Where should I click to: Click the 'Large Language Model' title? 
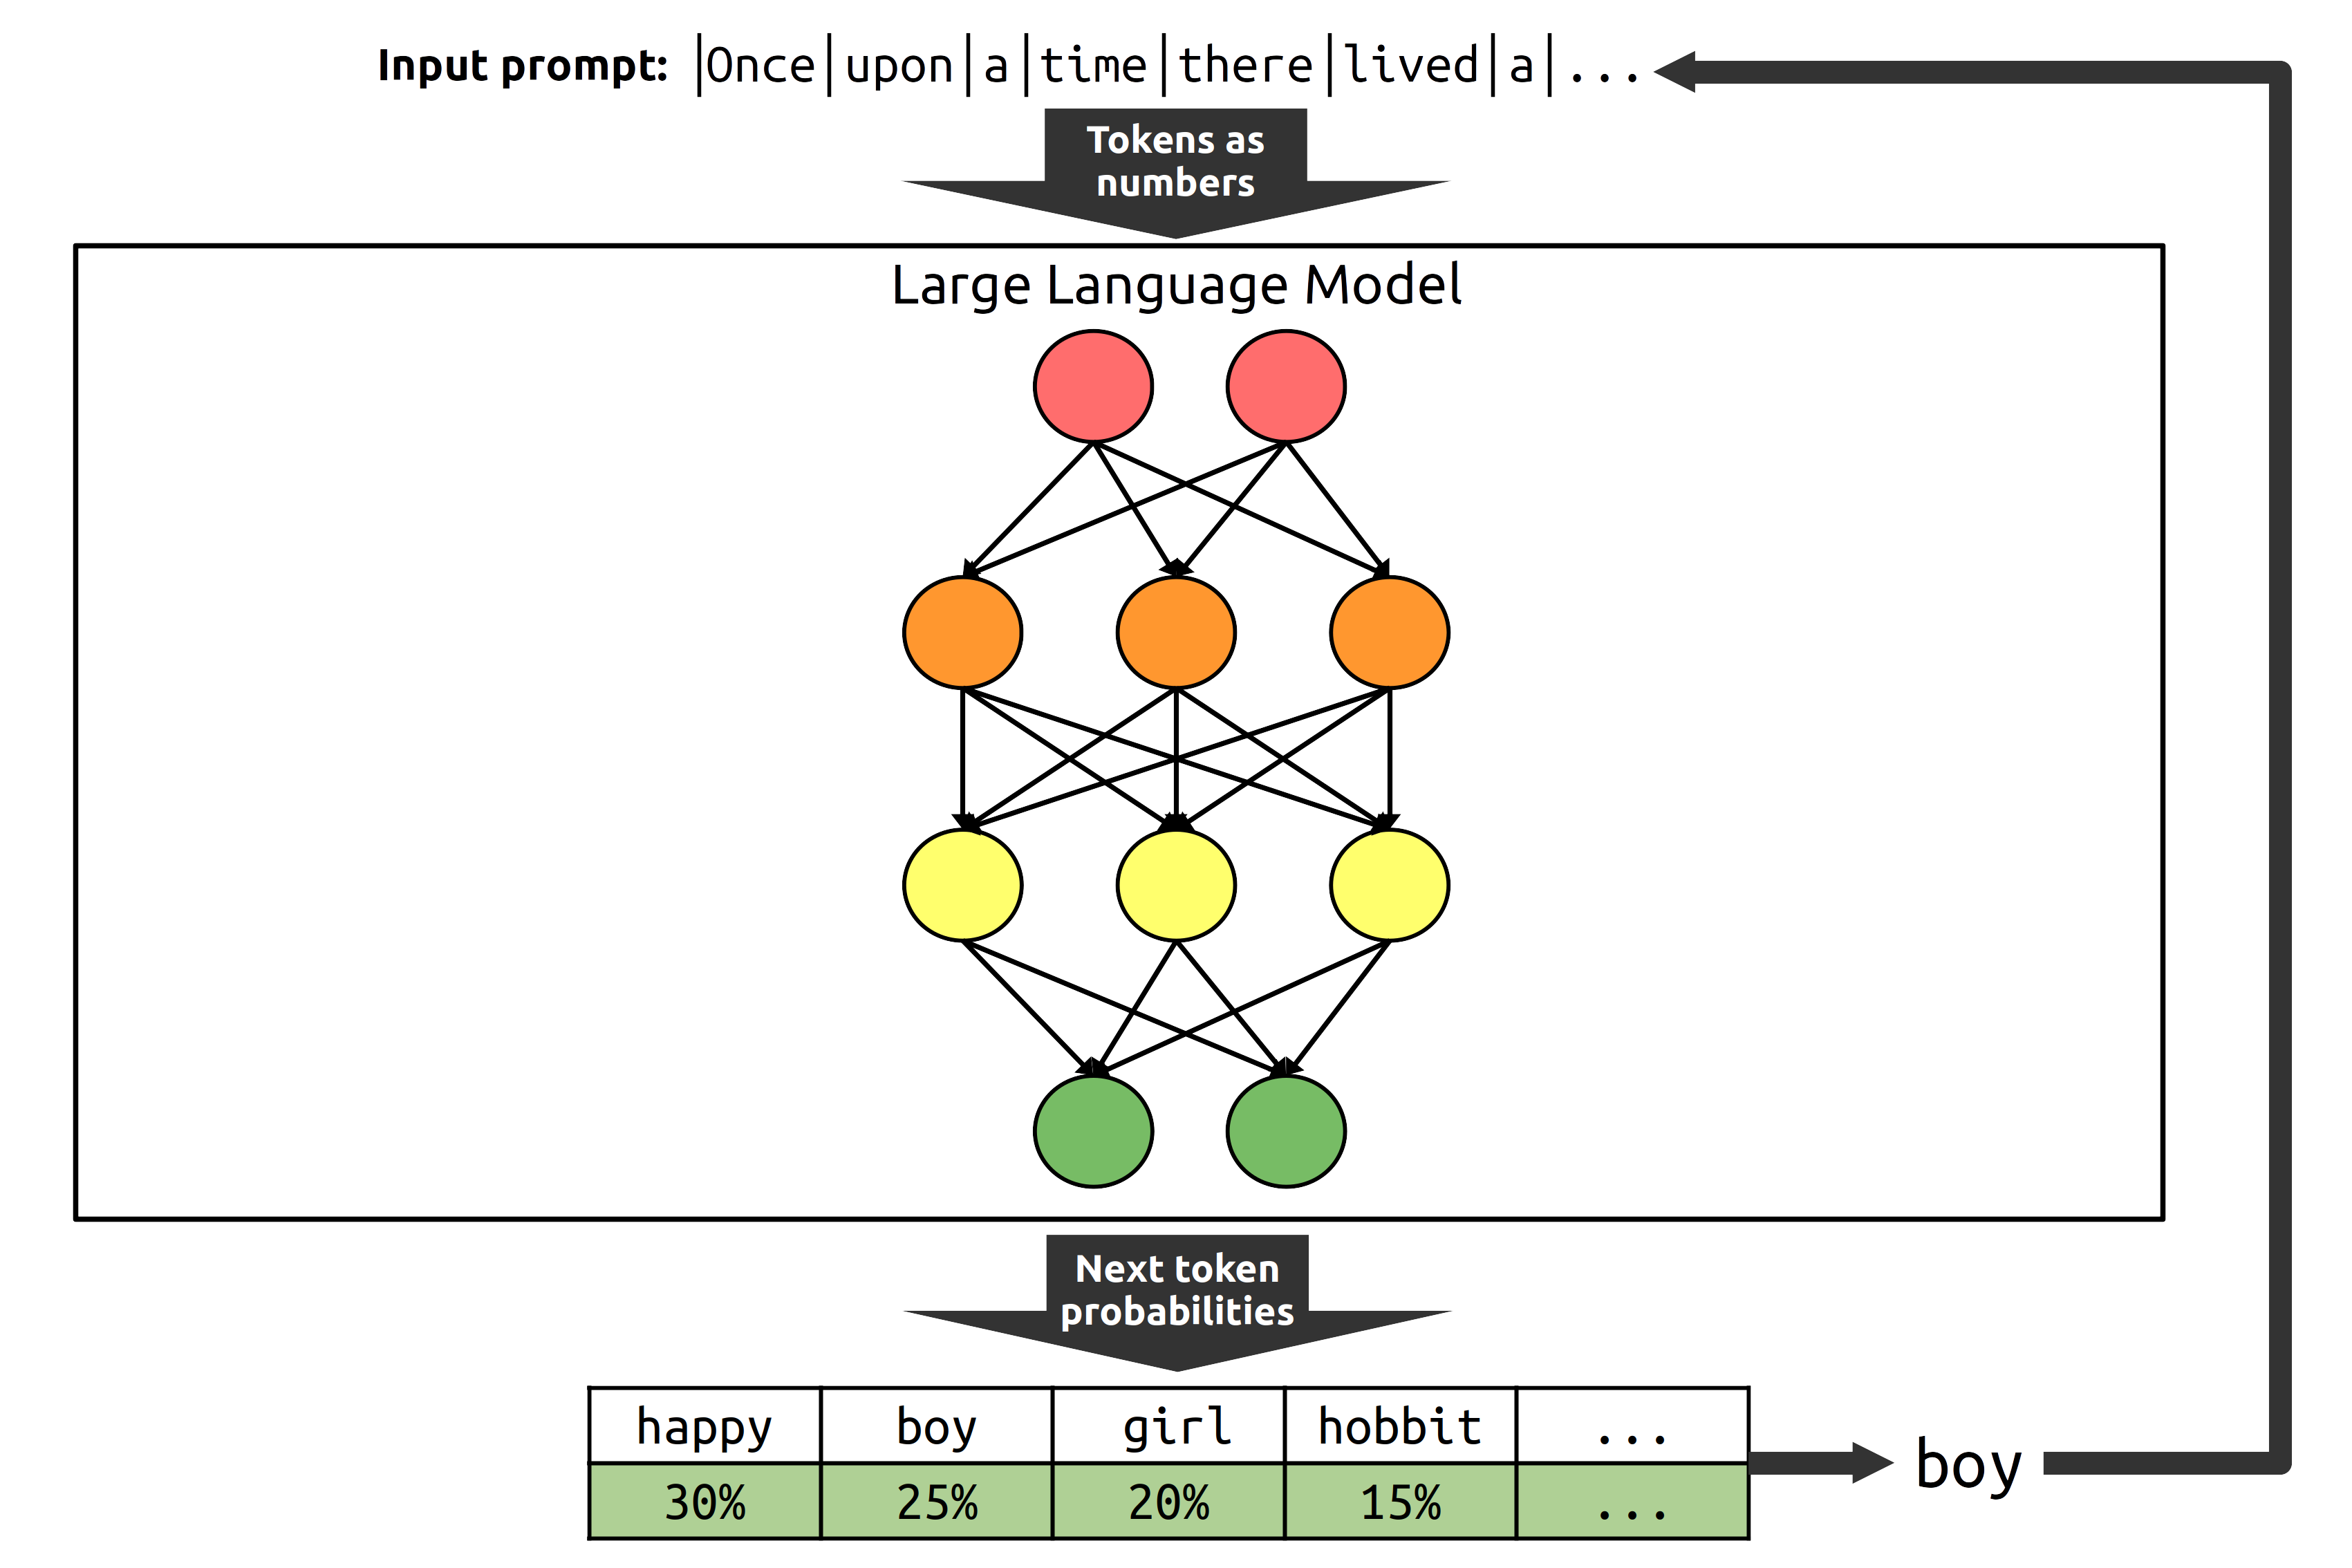(x=1176, y=285)
